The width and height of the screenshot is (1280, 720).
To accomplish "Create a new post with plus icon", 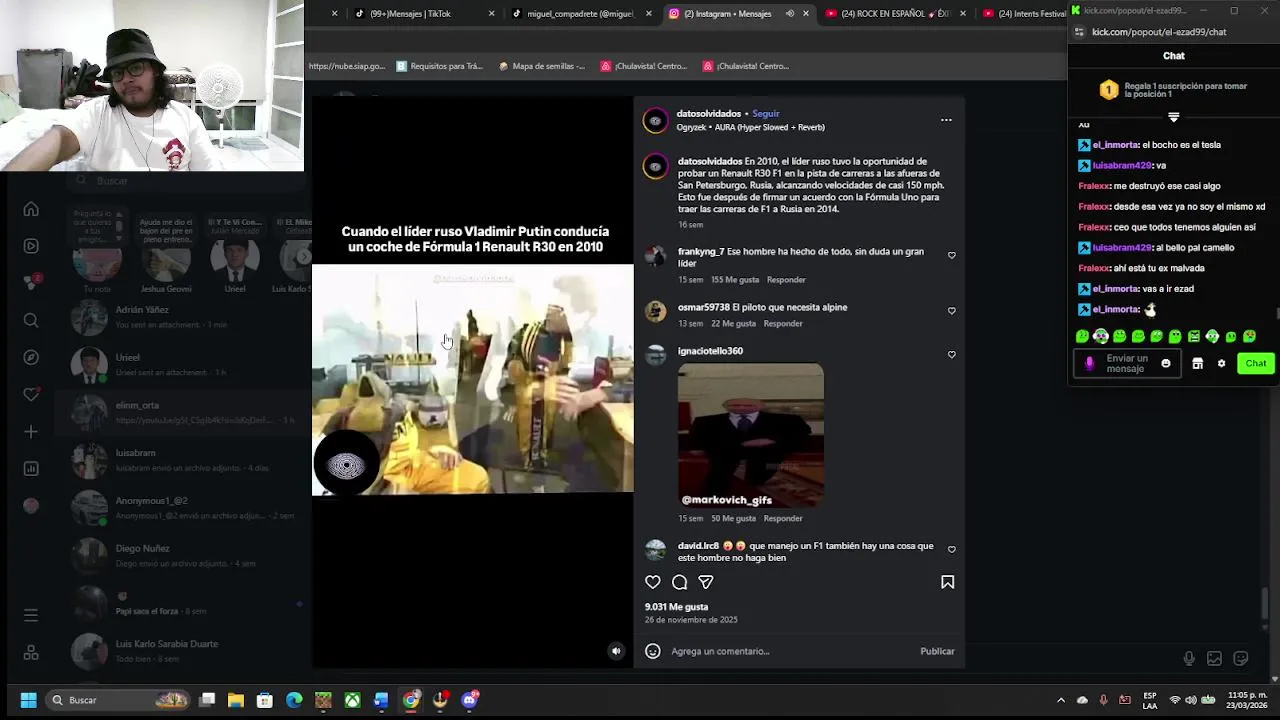I will [31, 431].
